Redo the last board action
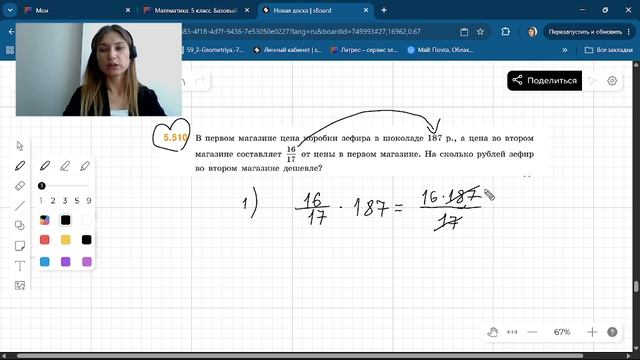640x360 pixels. click(x=200, y=81)
